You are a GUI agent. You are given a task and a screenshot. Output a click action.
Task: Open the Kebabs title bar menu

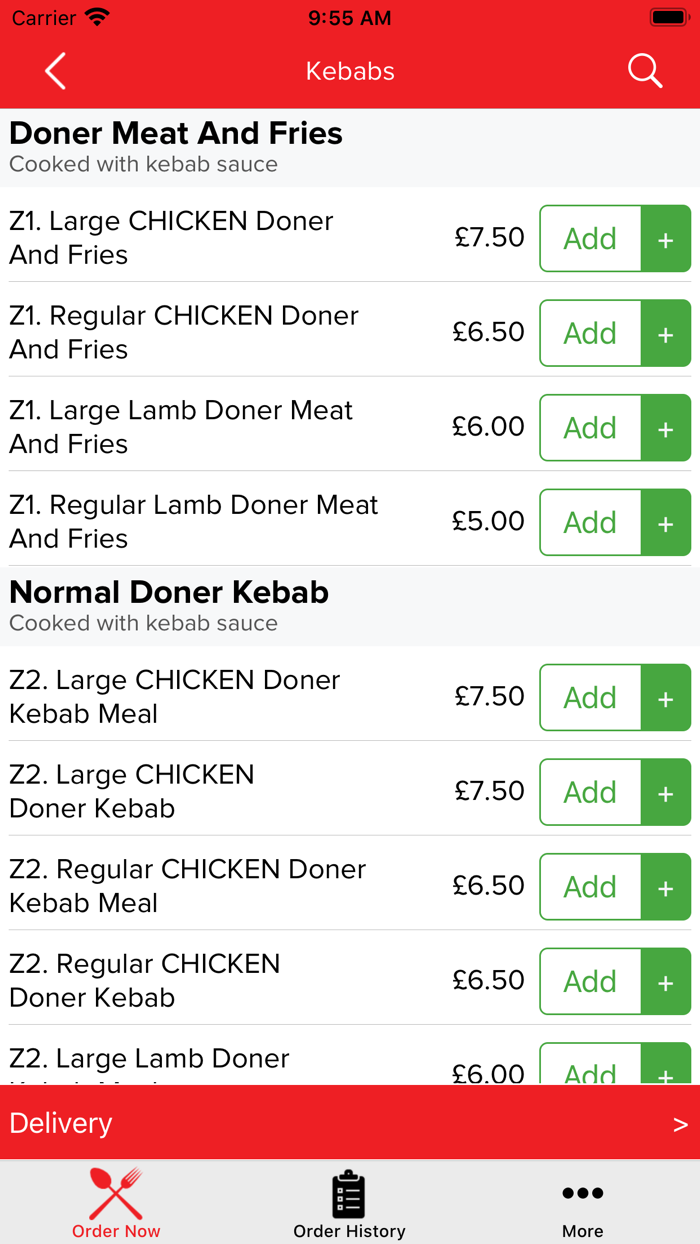tap(350, 71)
